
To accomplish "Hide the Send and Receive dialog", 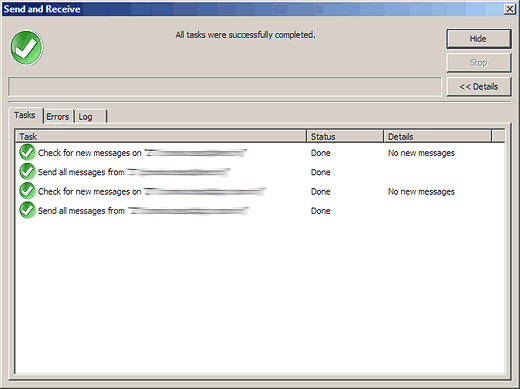I will (x=478, y=39).
